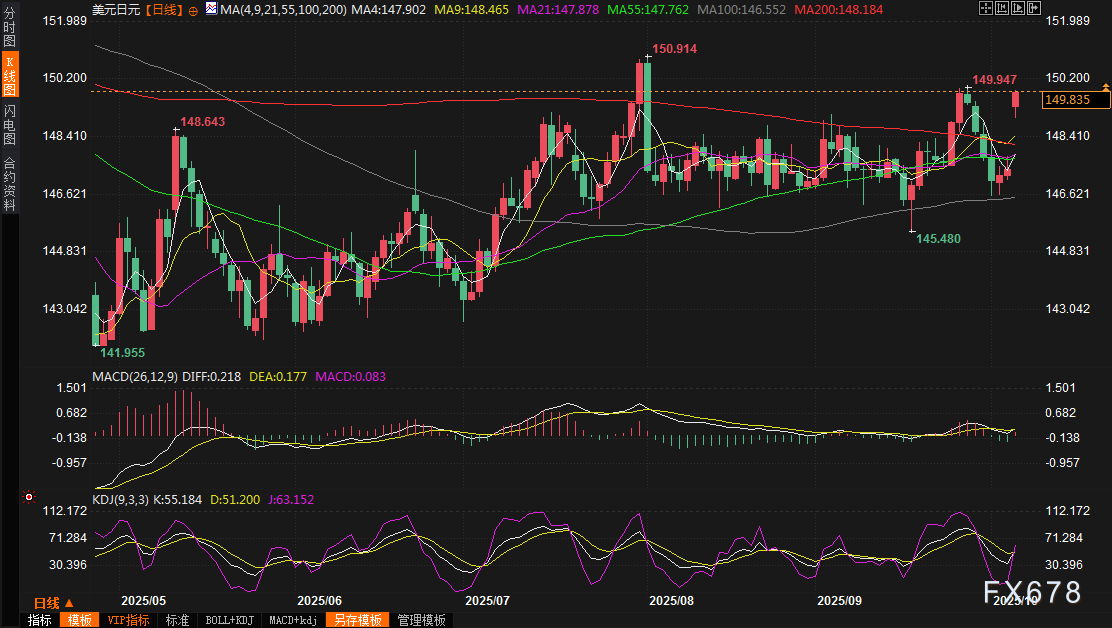
Task: Select the K线图 tab in left sidebar
Action: pos(9,75)
